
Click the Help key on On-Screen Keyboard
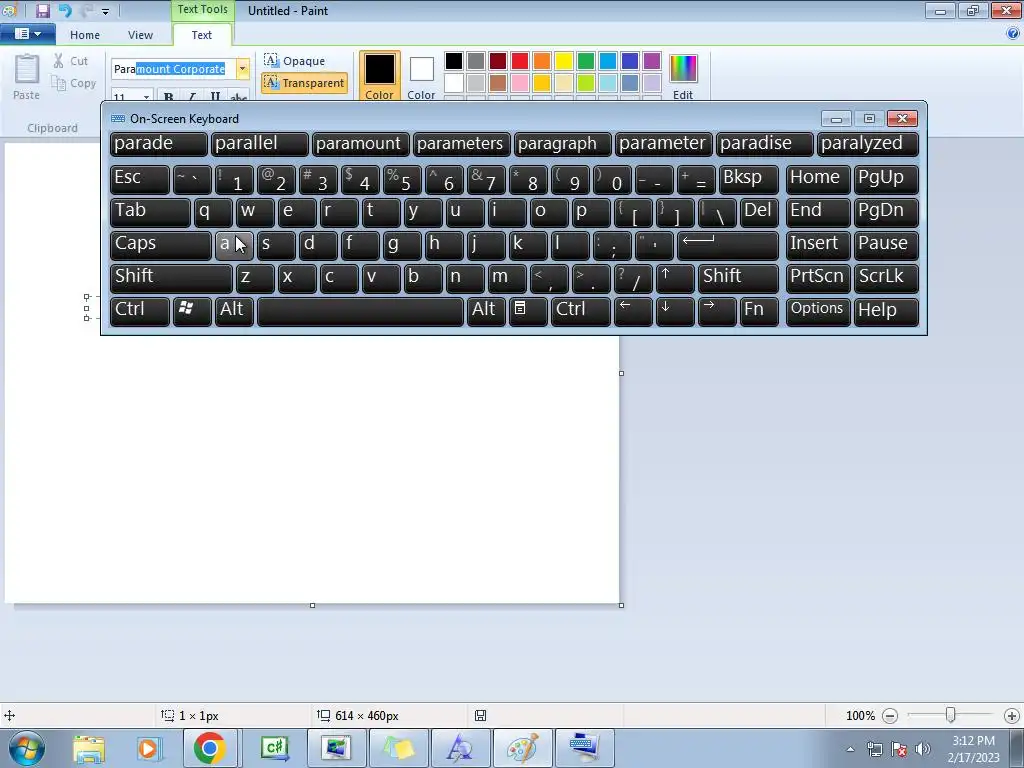(886, 311)
